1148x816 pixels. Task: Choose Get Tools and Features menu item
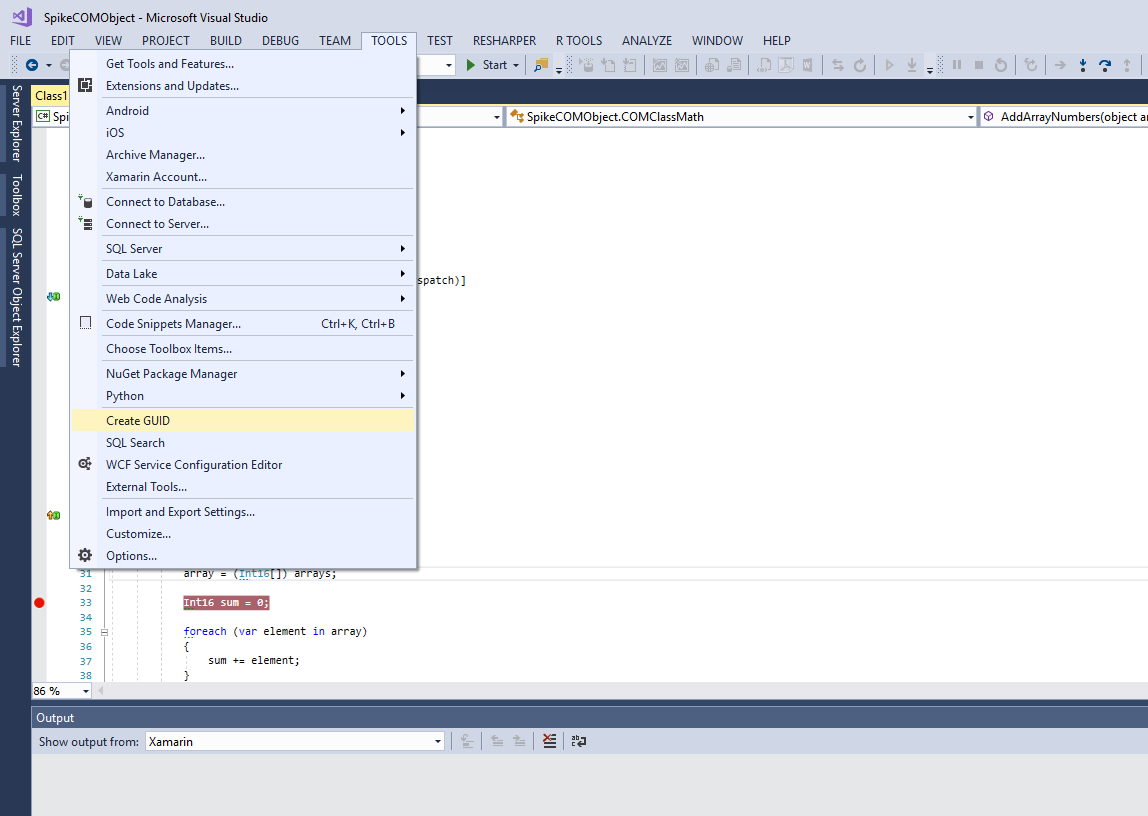coord(243,64)
